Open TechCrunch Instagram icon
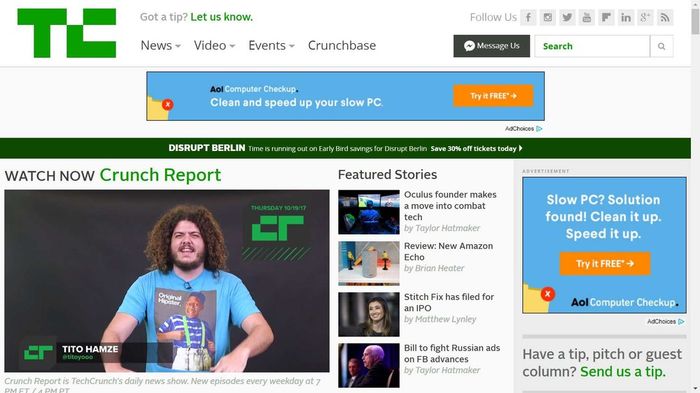 (x=548, y=17)
